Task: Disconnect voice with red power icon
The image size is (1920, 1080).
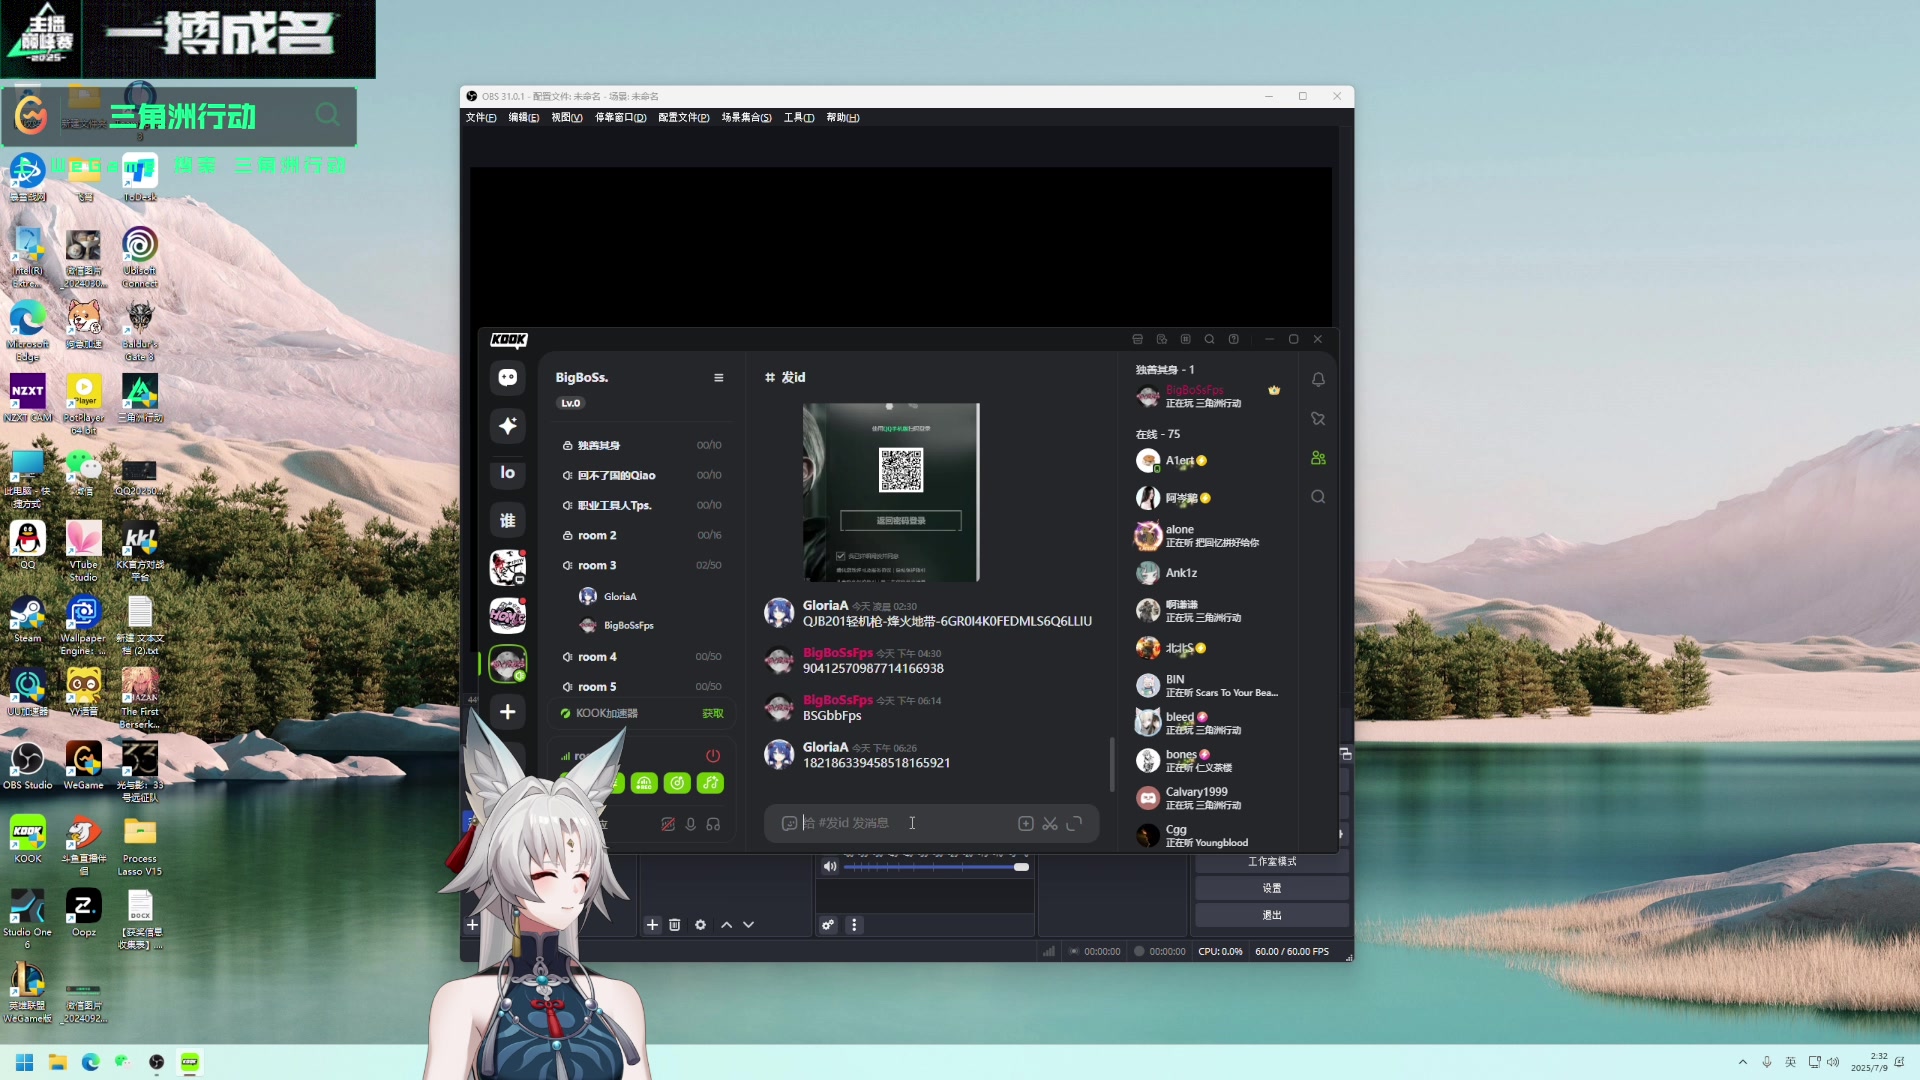Action: click(713, 756)
